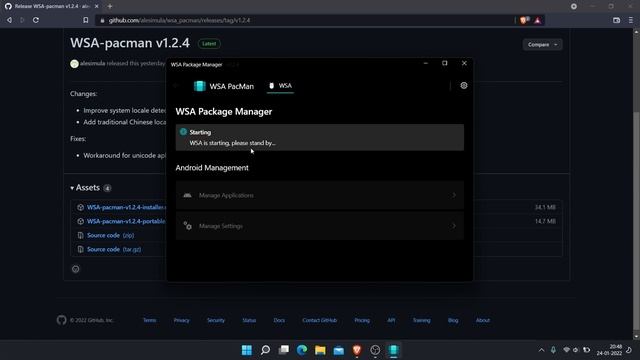Download WSA-pacman-v1.2.4-portable asset
This screenshot has width=640, height=360.
click(x=126, y=221)
